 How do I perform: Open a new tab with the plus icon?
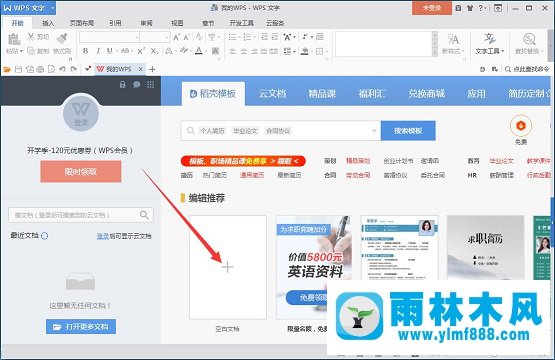(x=152, y=69)
